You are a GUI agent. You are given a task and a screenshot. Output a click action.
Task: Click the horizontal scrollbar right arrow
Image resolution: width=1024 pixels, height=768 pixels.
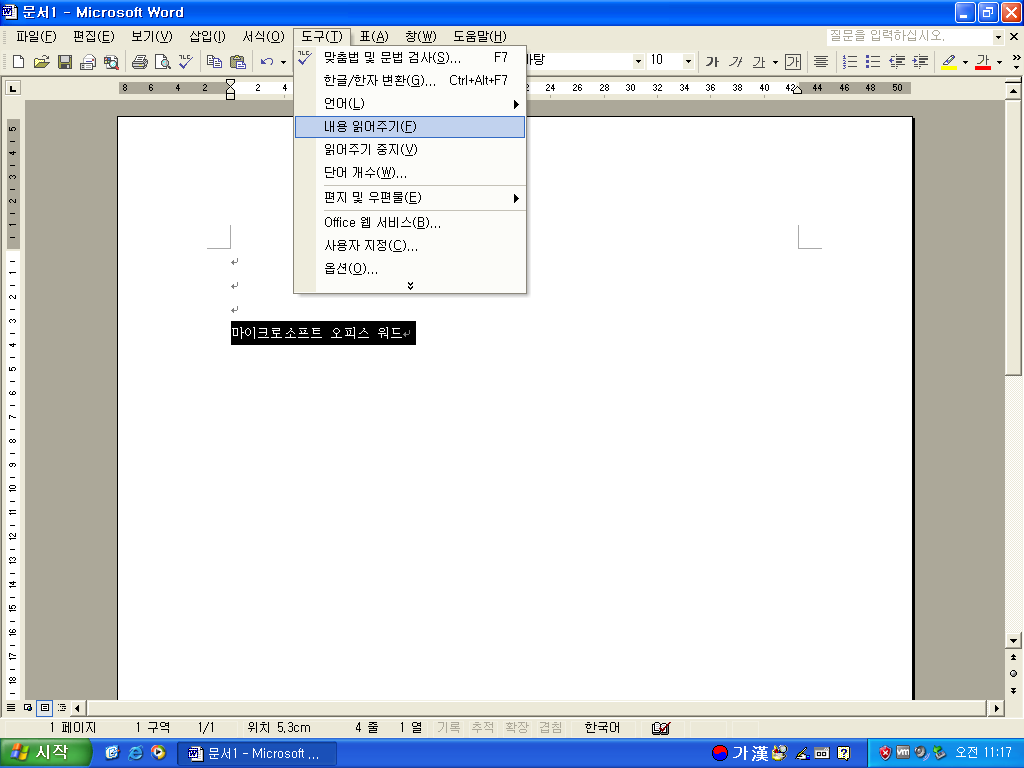[997, 708]
